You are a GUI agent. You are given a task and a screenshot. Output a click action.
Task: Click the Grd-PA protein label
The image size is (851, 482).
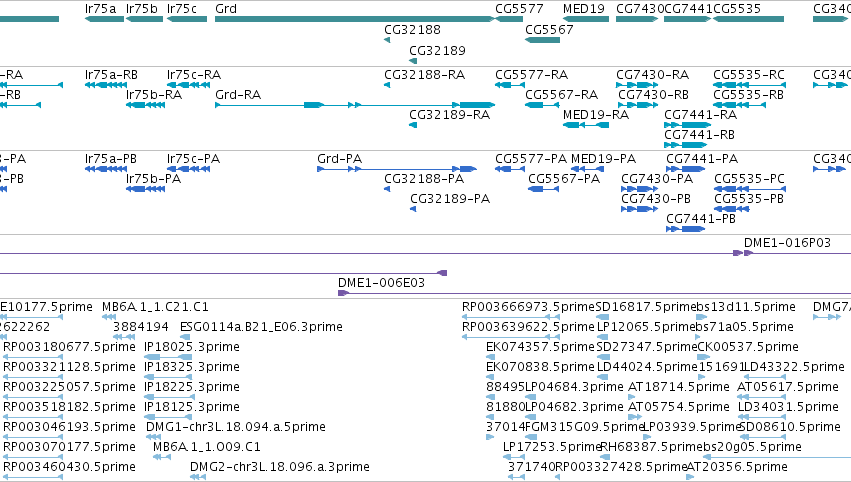tap(340, 159)
